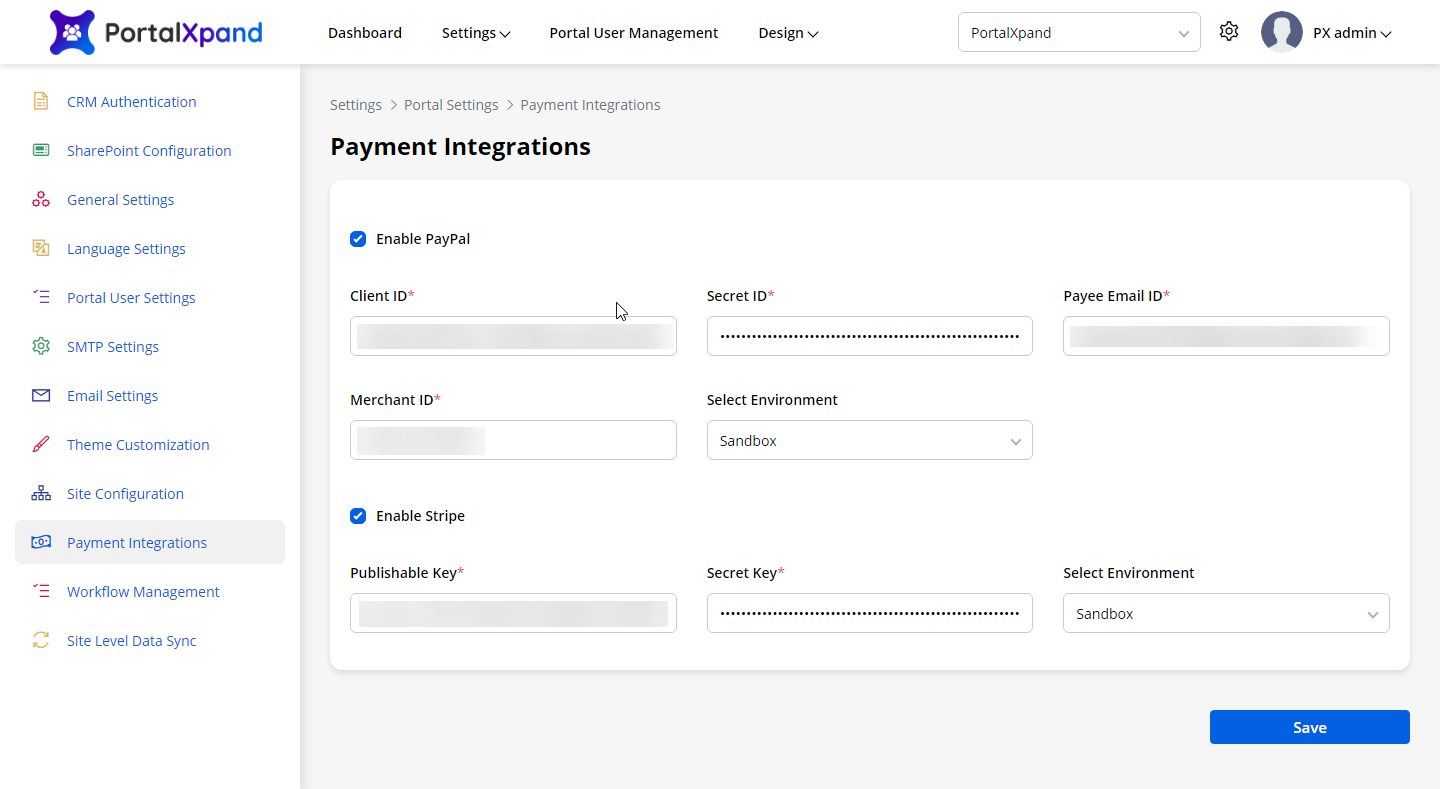This screenshot has width=1440, height=789.
Task: Open PayPal Select Environment dropdown
Action: click(x=869, y=441)
